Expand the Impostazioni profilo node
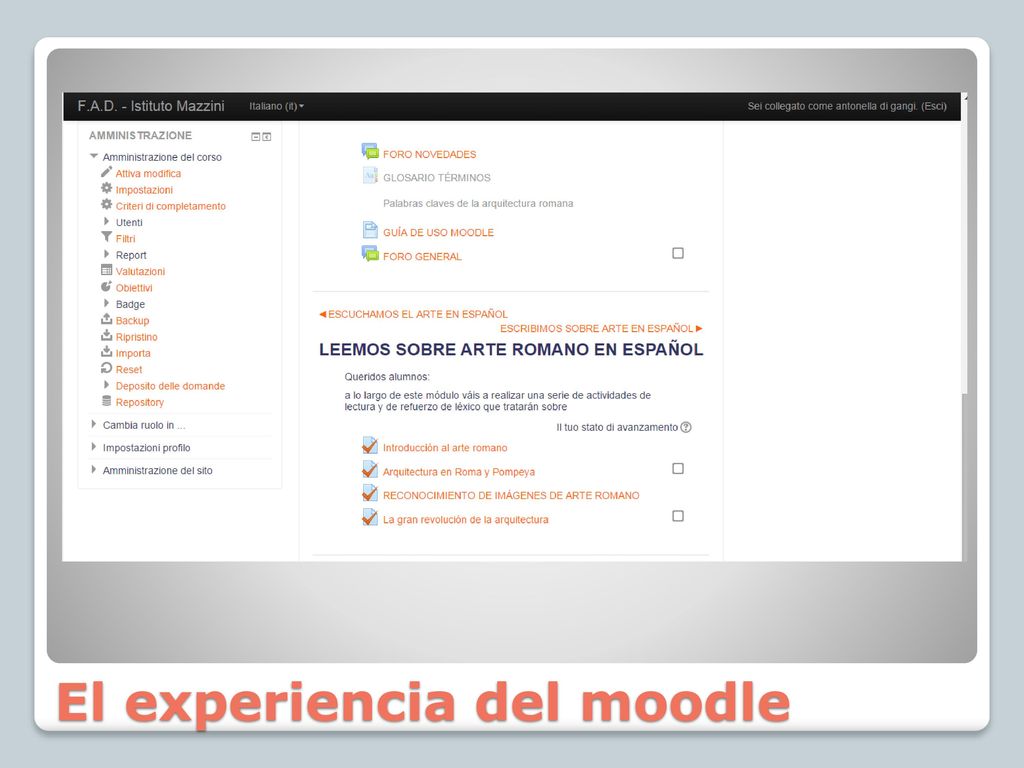 click(94, 447)
